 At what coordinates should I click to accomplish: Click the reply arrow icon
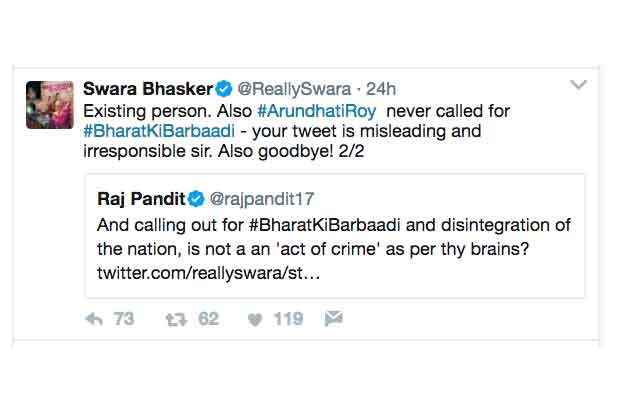(x=95, y=319)
